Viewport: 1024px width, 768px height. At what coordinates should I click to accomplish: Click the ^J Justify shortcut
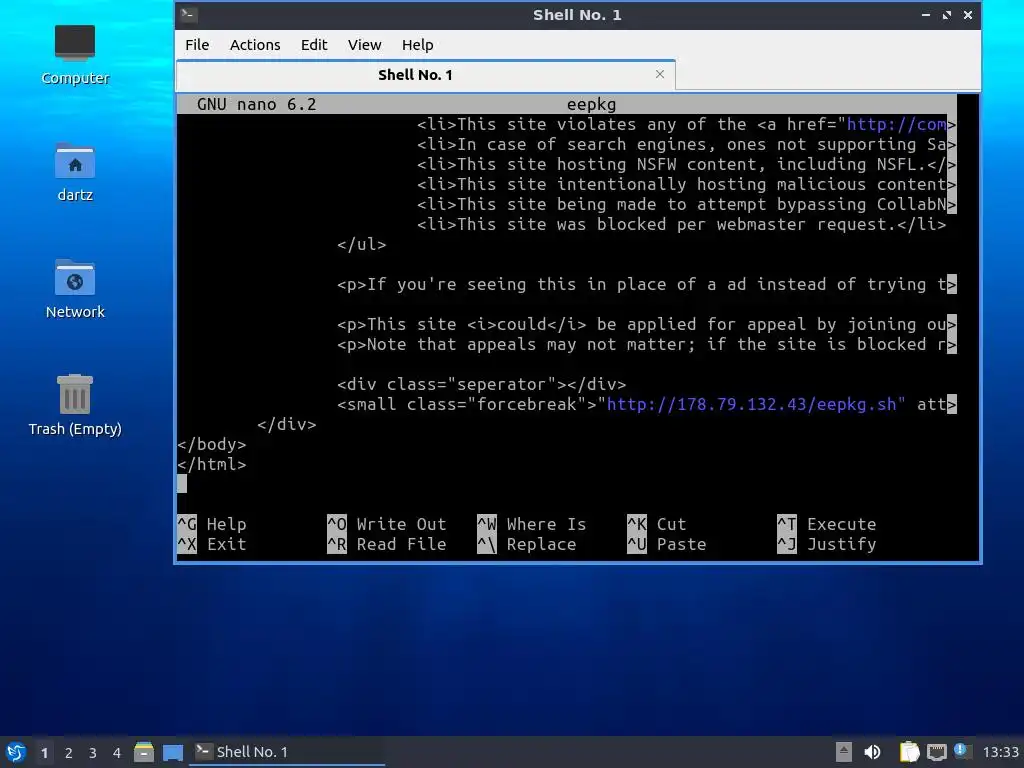(x=827, y=544)
